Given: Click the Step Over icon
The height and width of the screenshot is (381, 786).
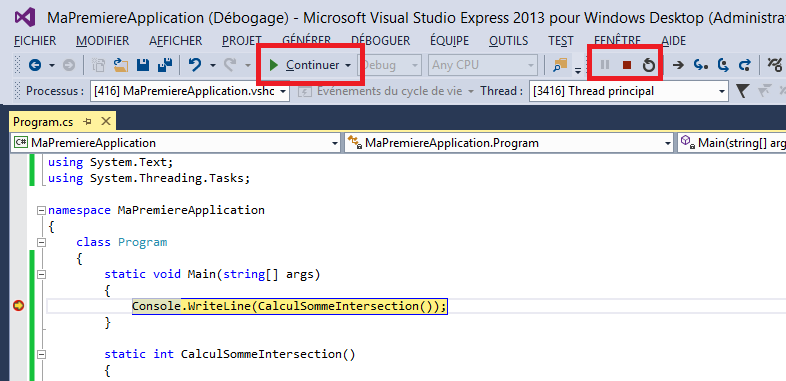Looking at the screenshot, I should coord(723,65).
